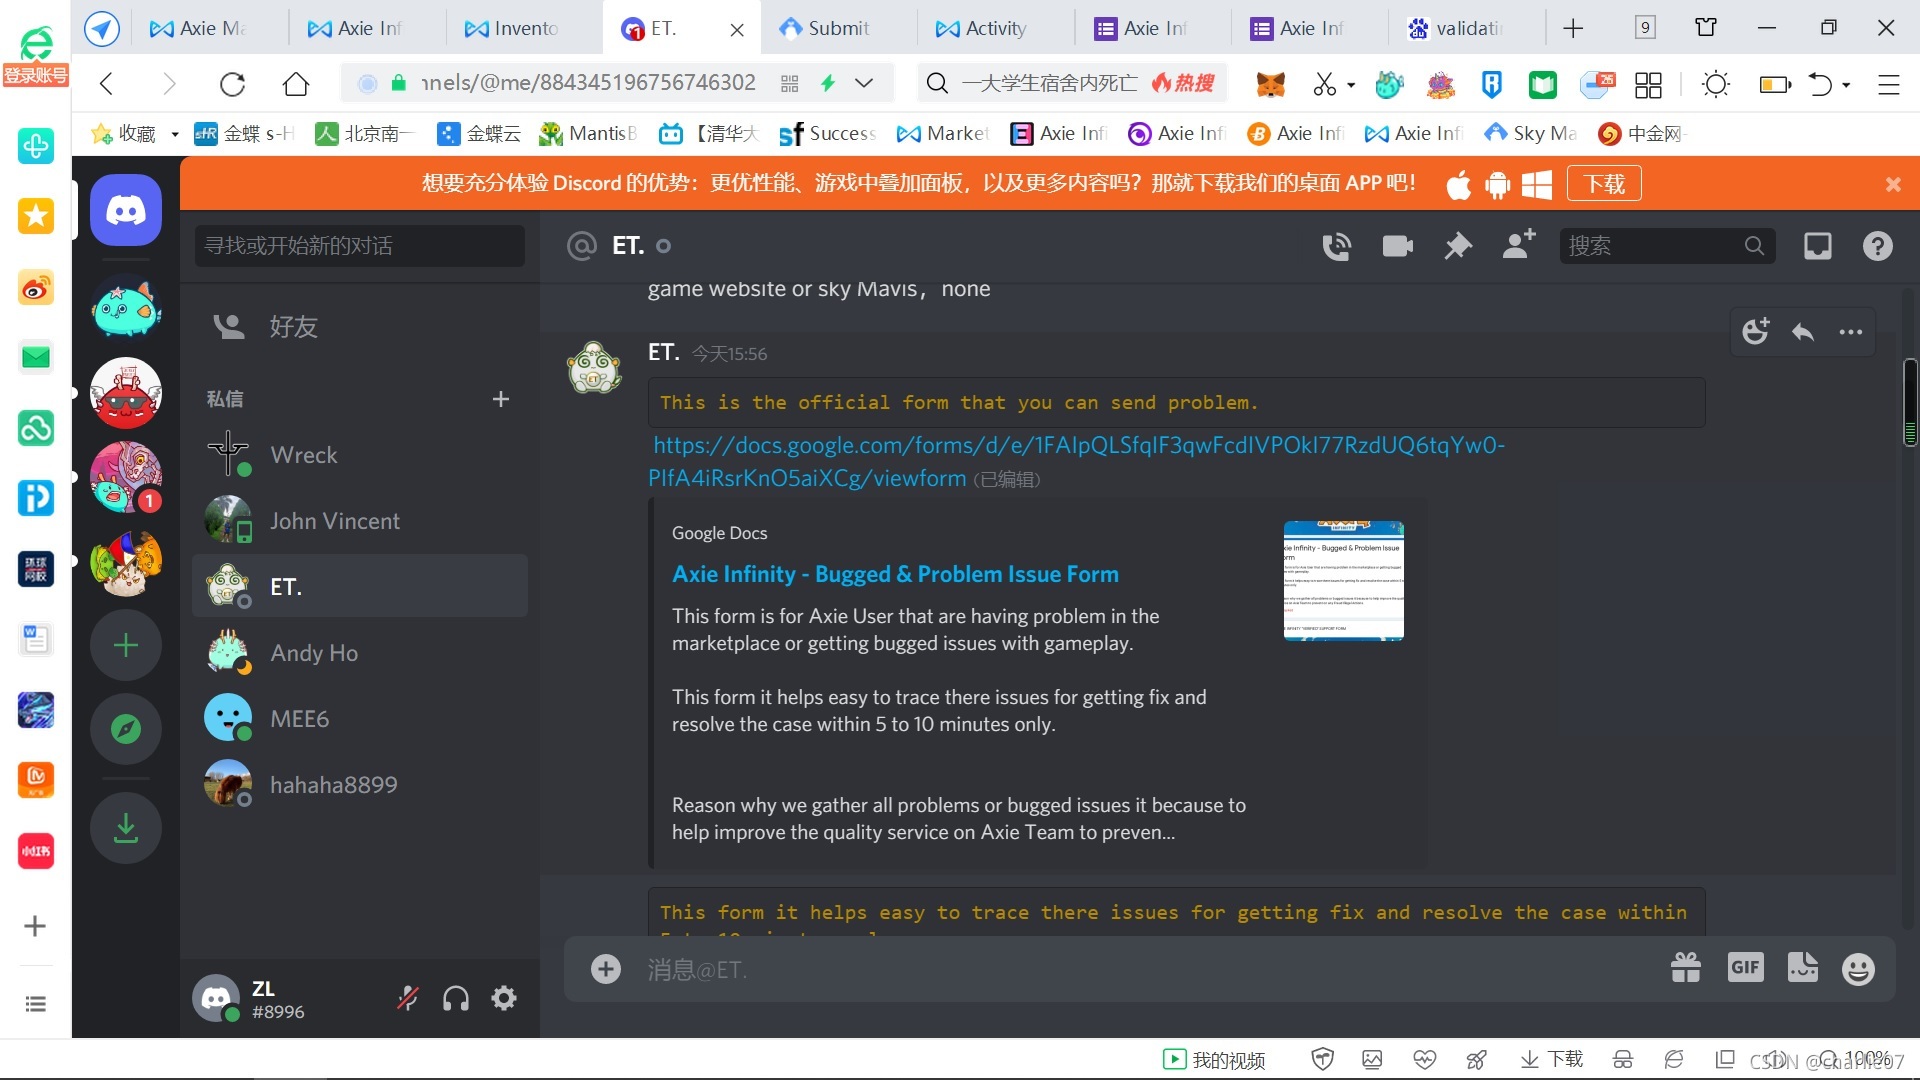This screenshot has height=1080, width=1920.
Task: Click the 登录账号 login button
Action: pyautogui.click(x=36, y=75)
